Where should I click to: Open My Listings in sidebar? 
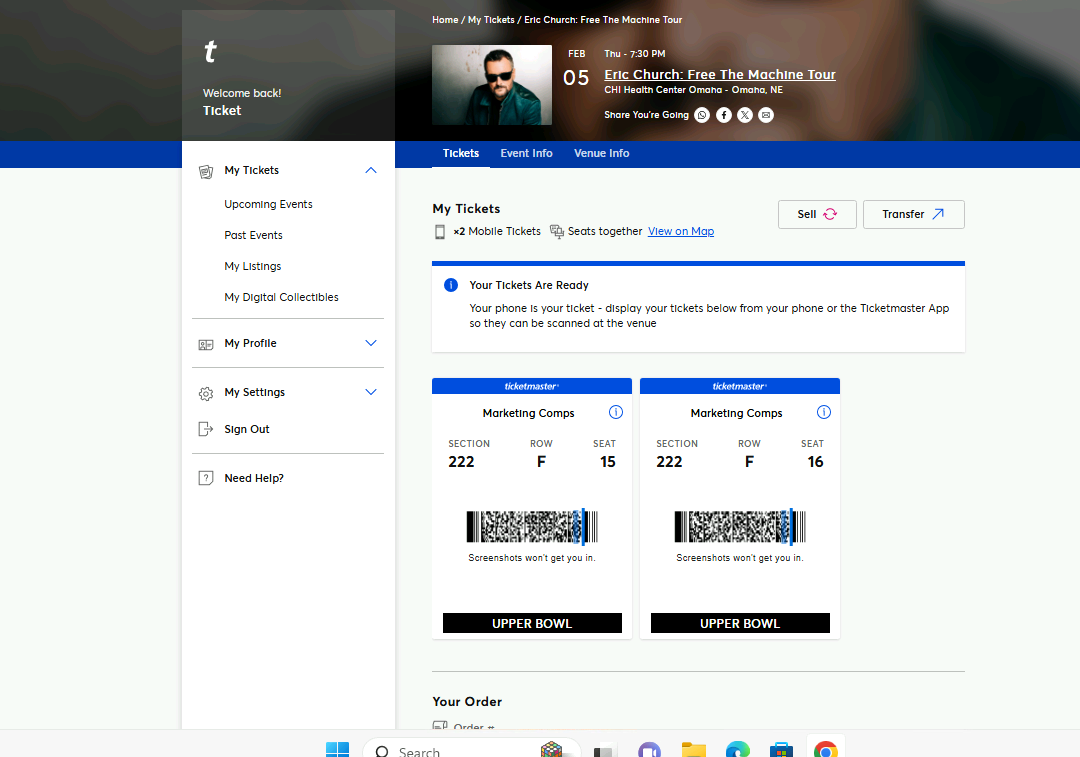[x=252, y=266]
